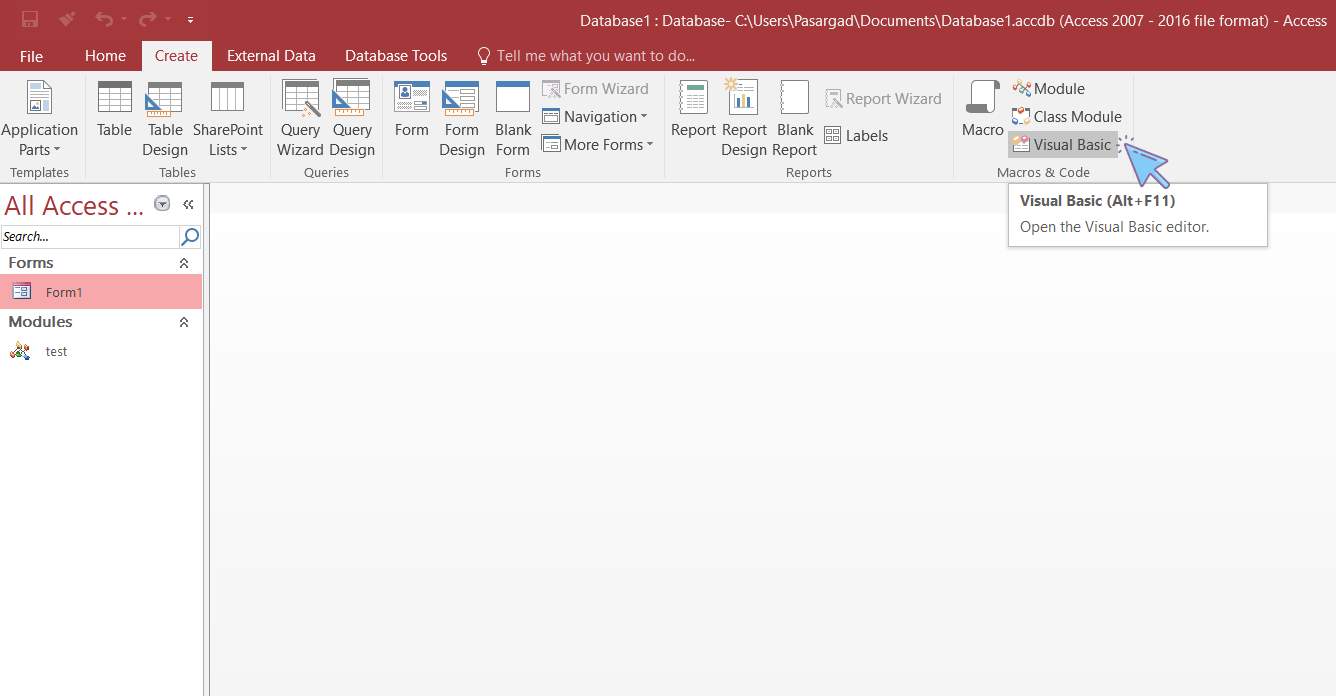Viewport: 1336px width, 696px height.
Task: Create a table with Table Design
Action: (x=164, y=113)
